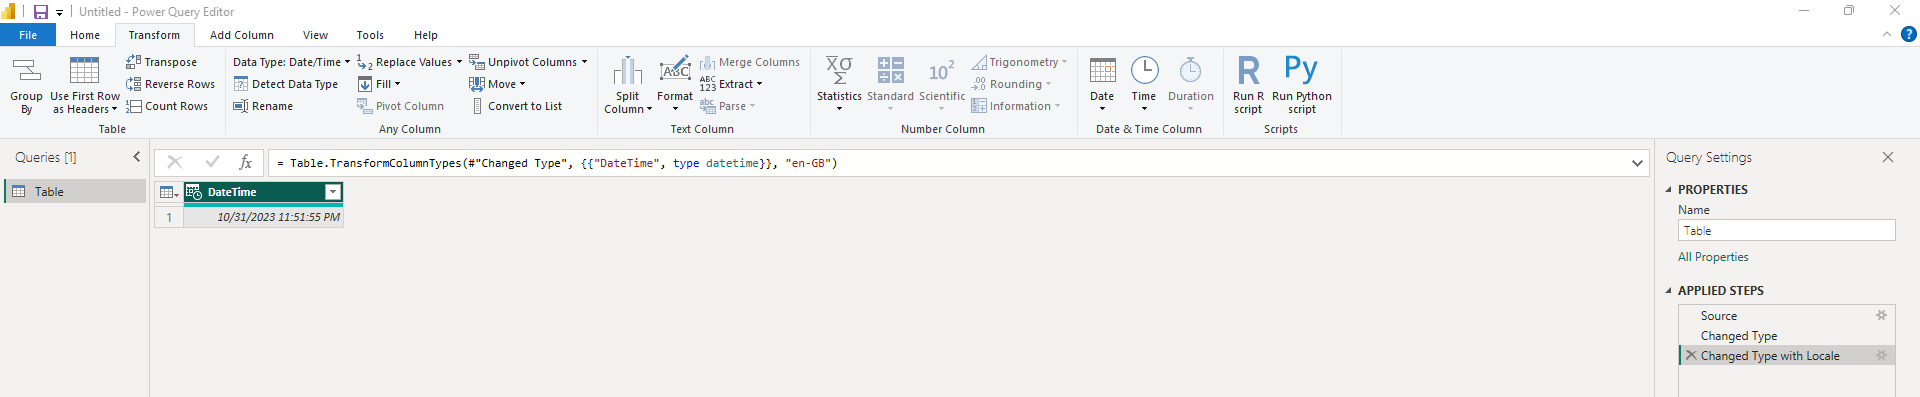The image size is (1920, 397).
Task: Click Detect Data Type
Action: [286, 84]
